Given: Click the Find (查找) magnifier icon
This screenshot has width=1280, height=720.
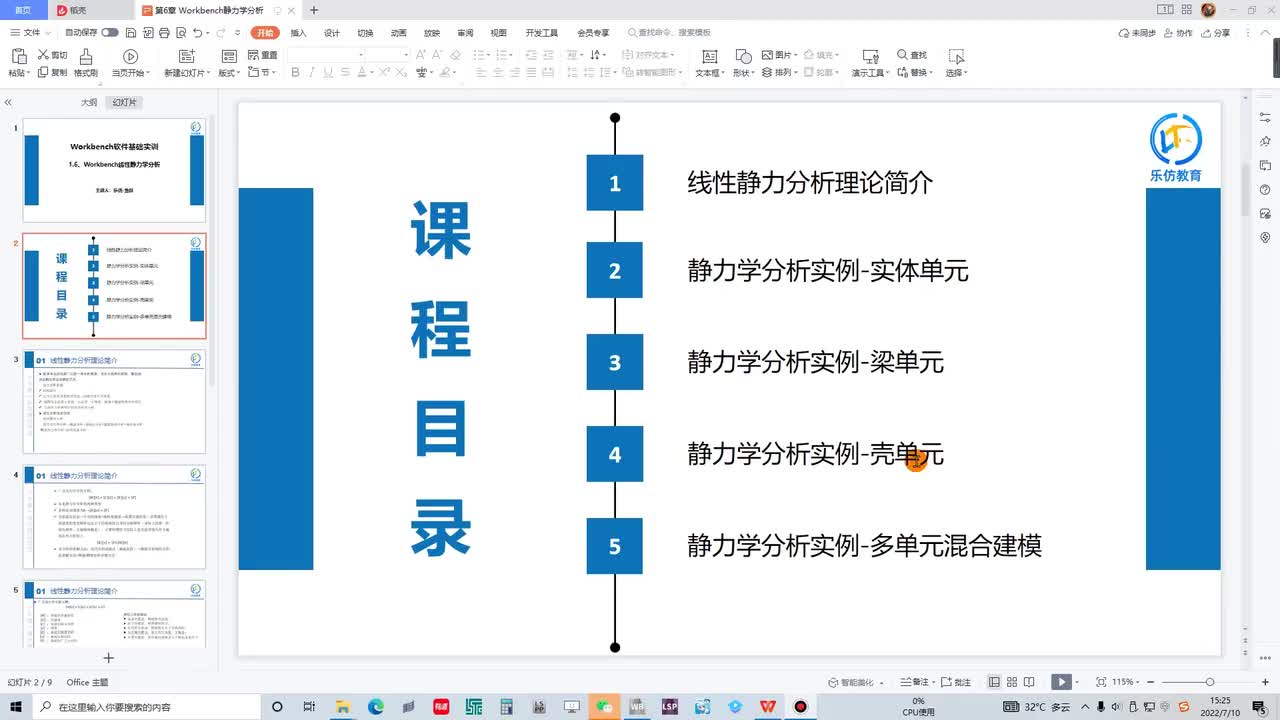Looking at the screenshot, I should [x=903, y=55].
